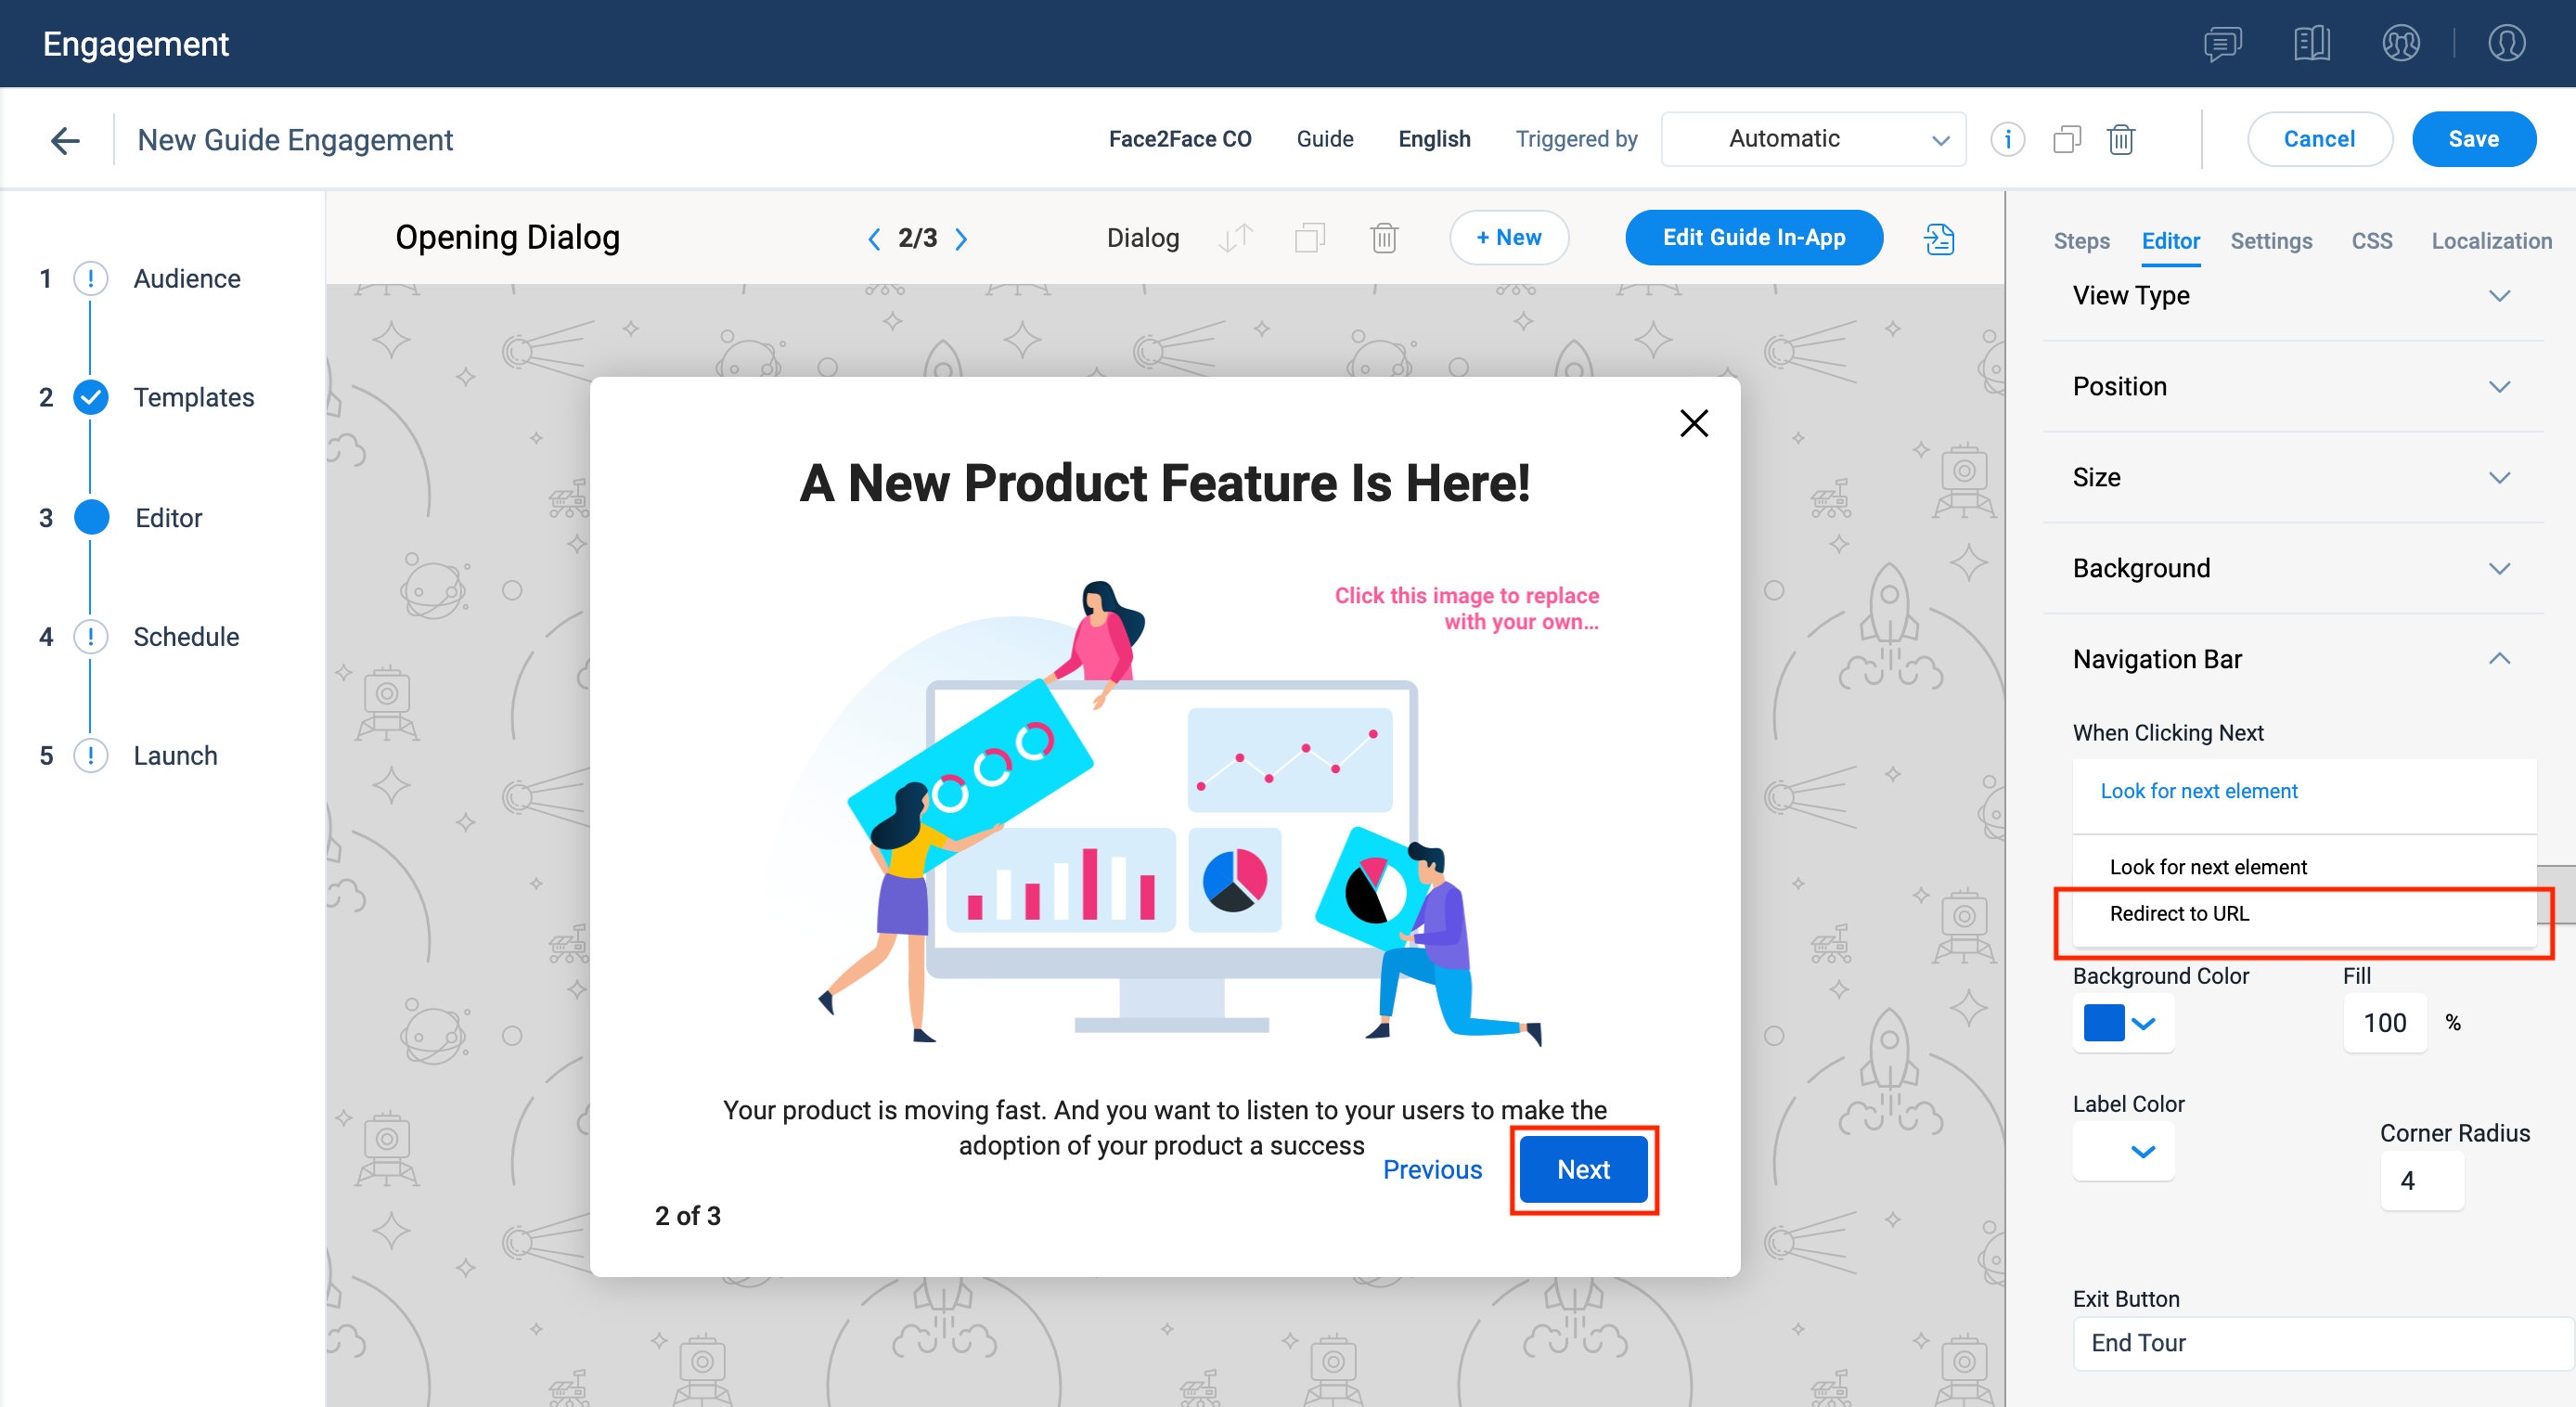This screenshot has height=1407, width=2576.
Task: Open the Triggered by Automatic dropdown
Action: click(1813, 139)
